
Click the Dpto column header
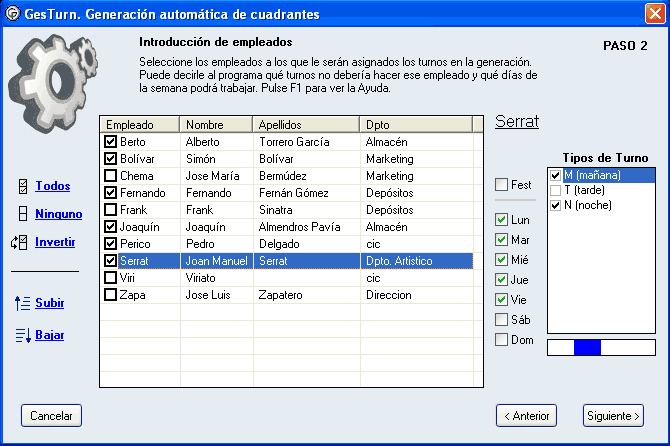(x=415, y=125)
